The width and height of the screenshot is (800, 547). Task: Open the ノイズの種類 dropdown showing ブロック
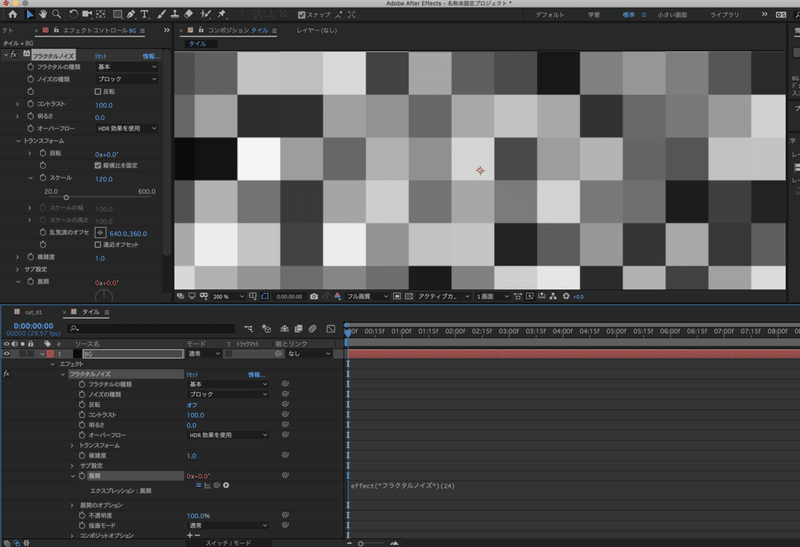pyautogui.click(x=126, y=78)
